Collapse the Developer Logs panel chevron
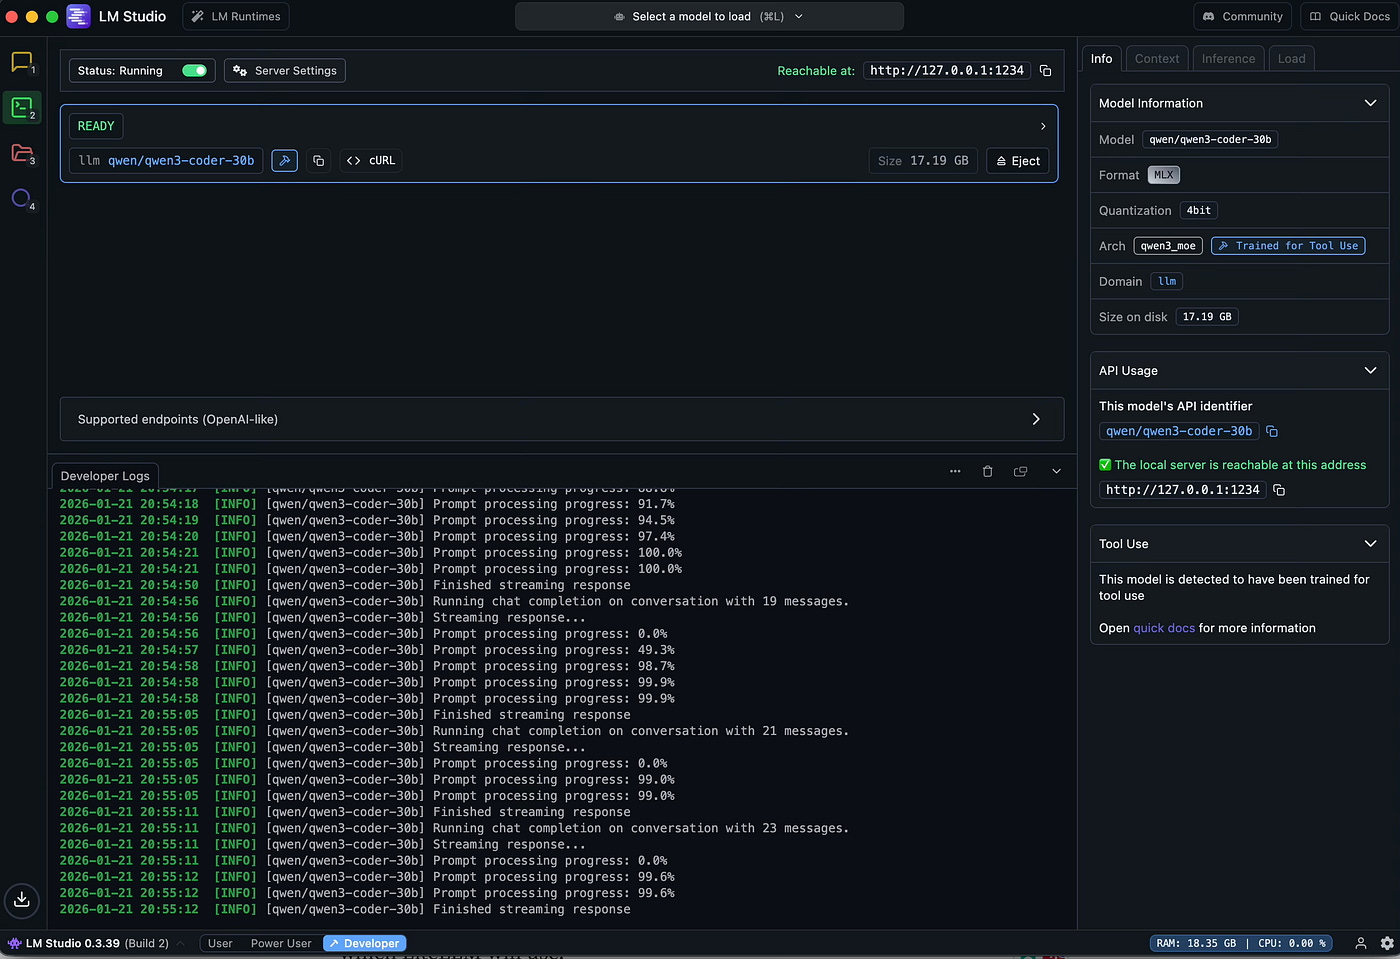Viewport: 1400px width, 959px height. pyautogui.click(x=1056, y=471)
